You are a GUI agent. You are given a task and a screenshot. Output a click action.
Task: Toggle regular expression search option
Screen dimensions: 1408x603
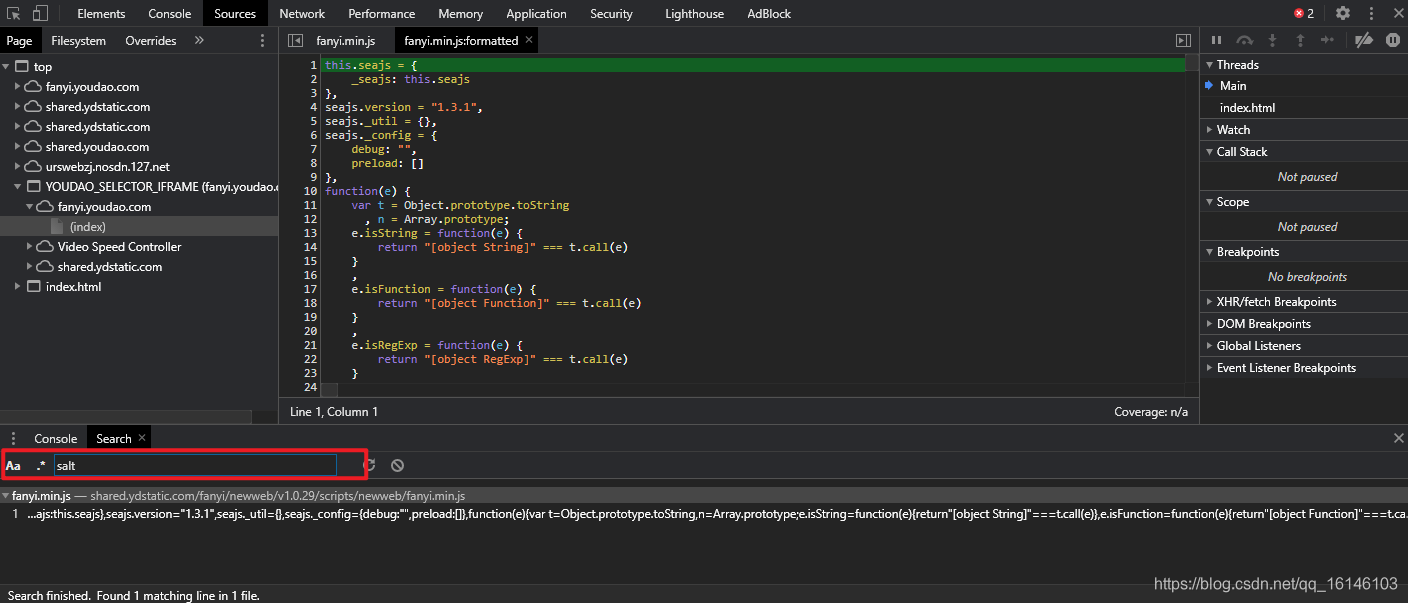tap(41, 465)
